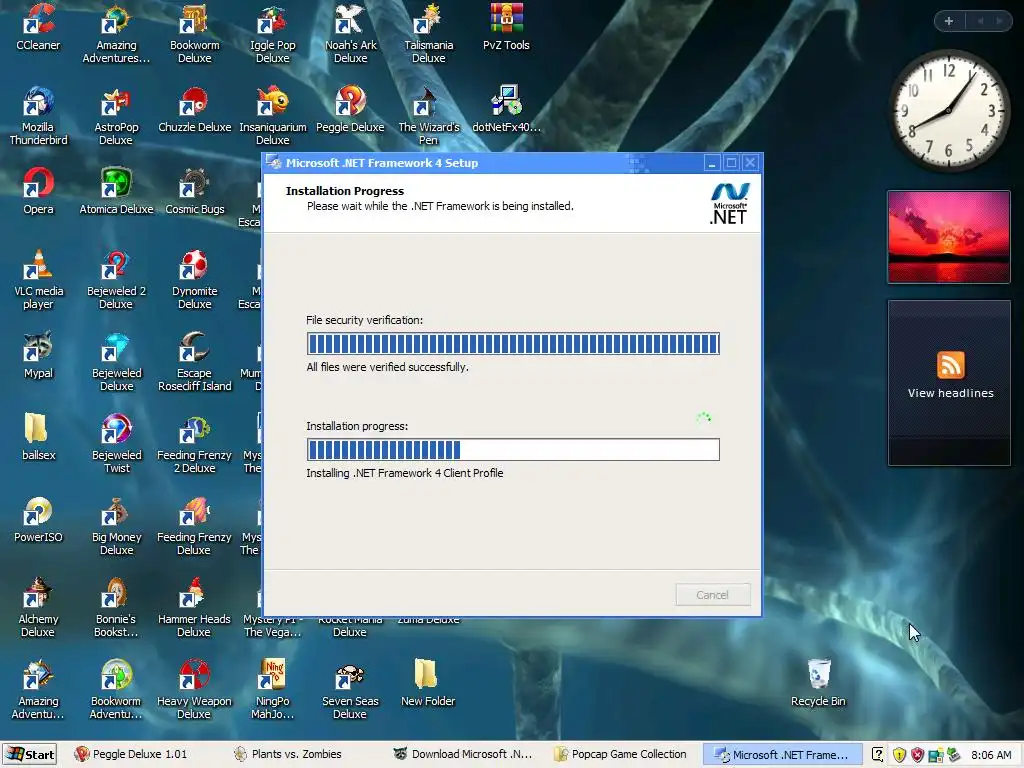Click the yellow shield tray icon
Image resolution: width=1024 pixels, height=768 pixels.
pyautogui.click(x=899, y=755)
